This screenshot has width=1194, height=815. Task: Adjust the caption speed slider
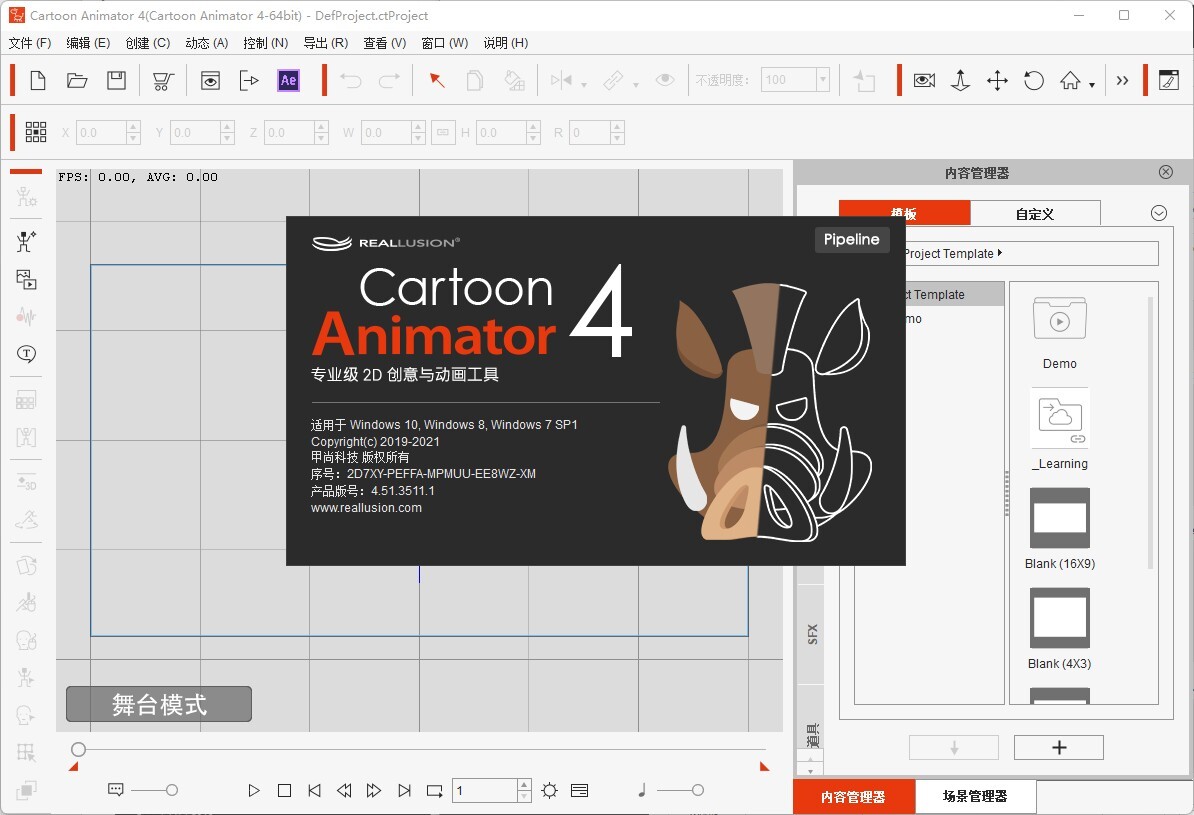click(x=155, y=791)
